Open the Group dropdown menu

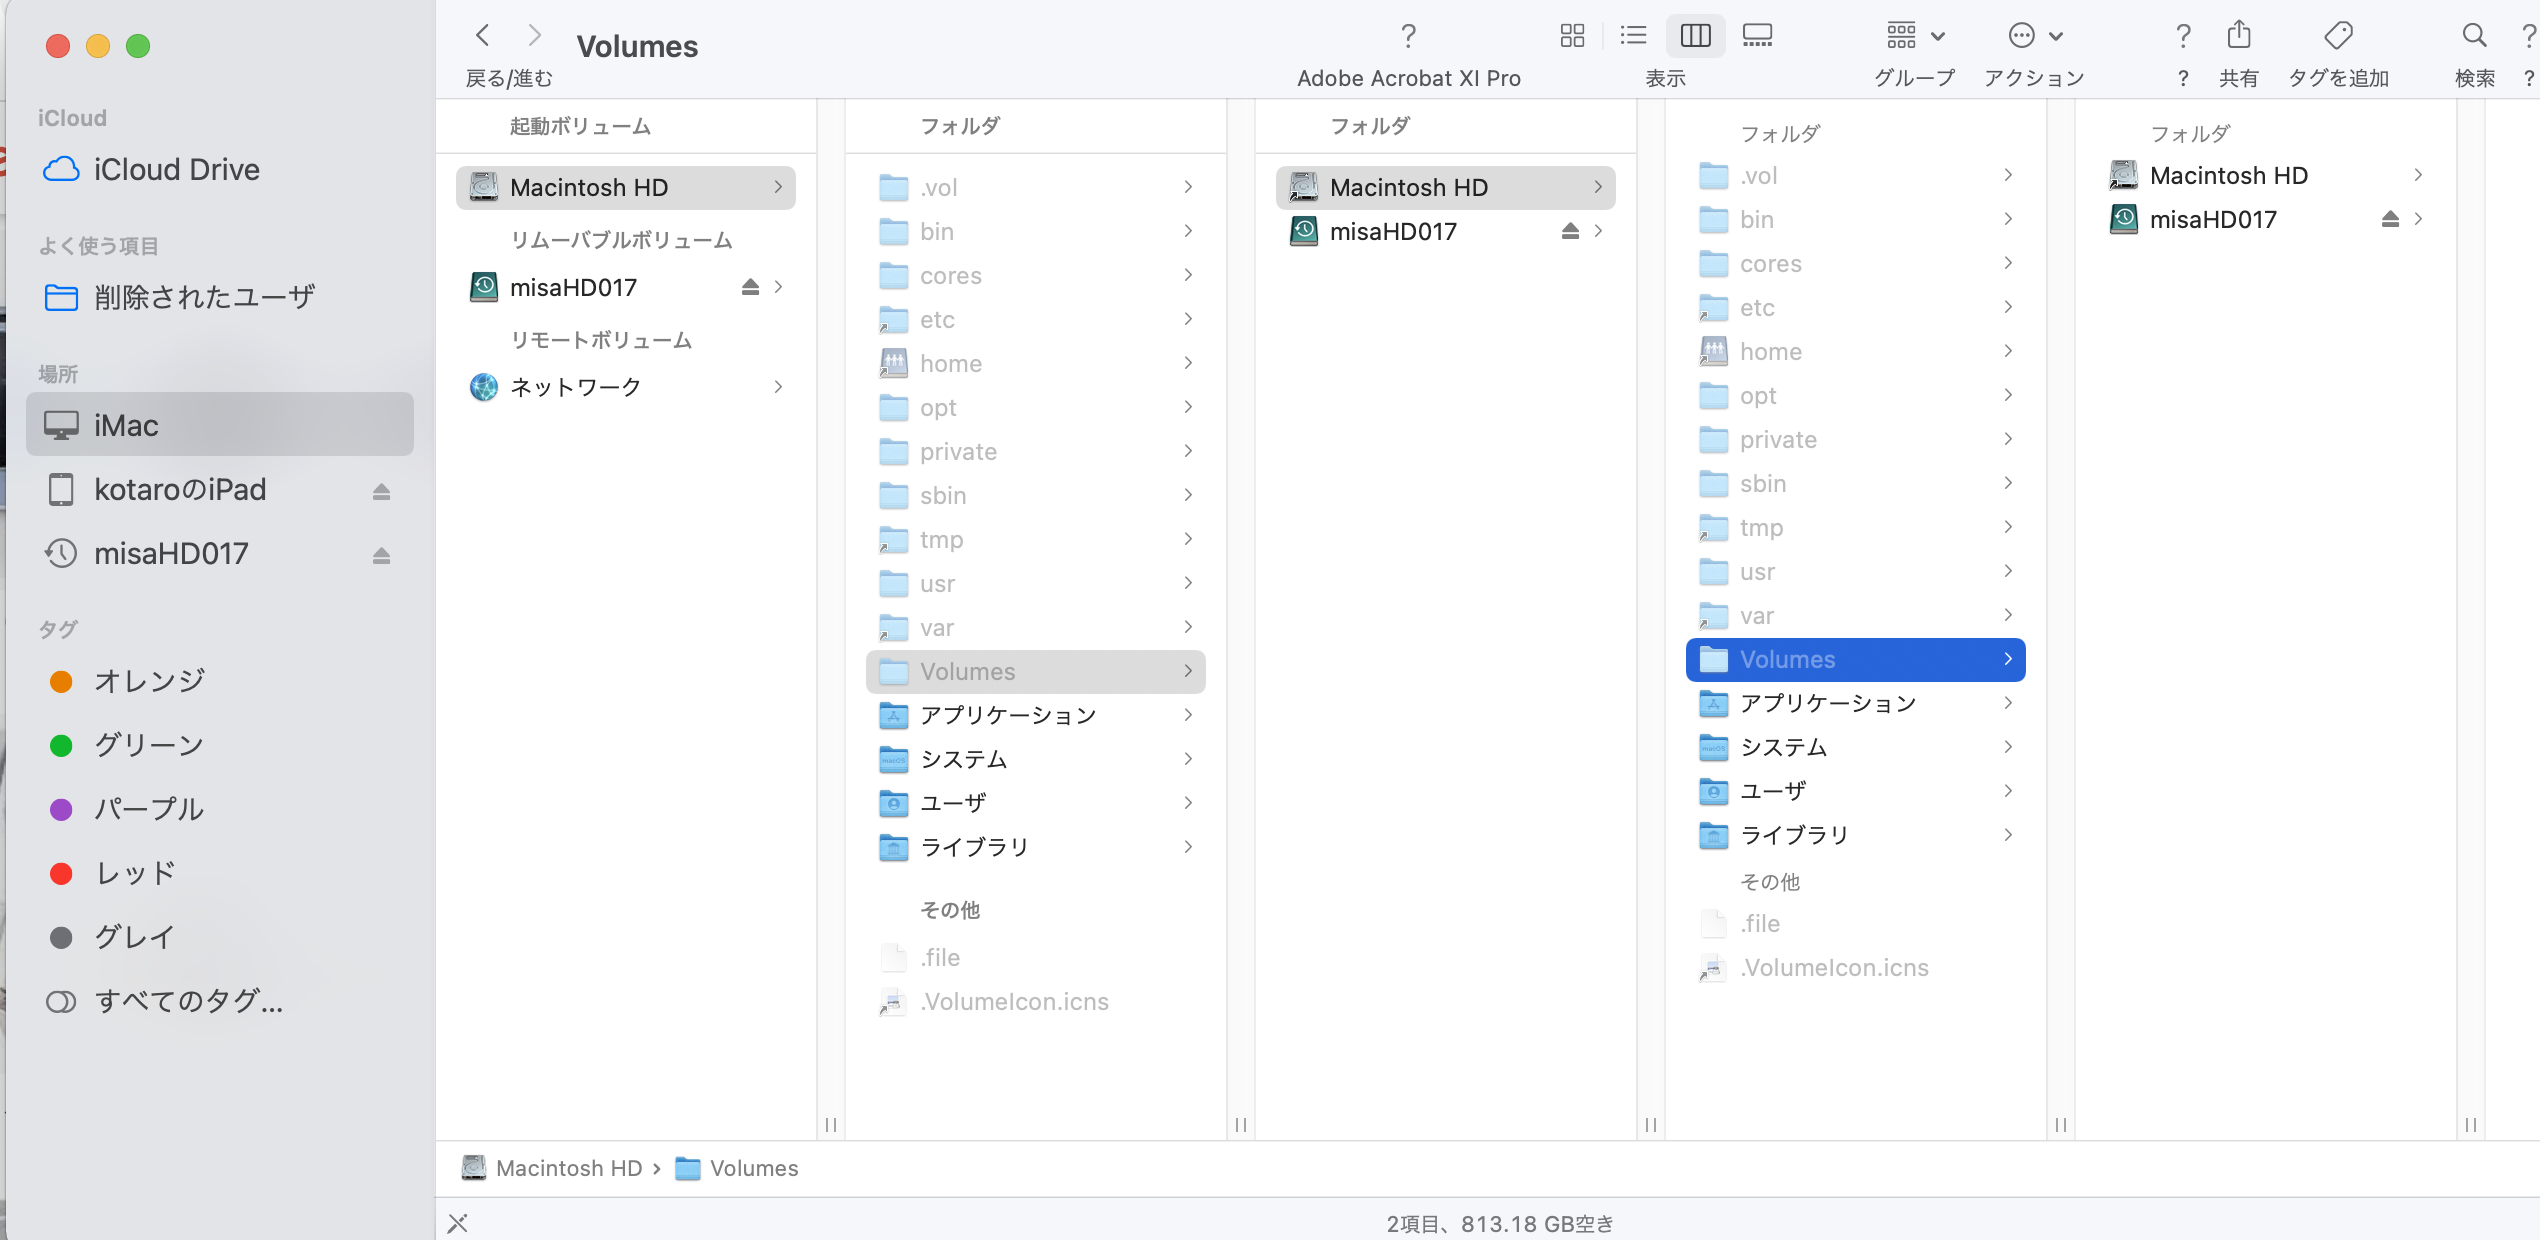coord(1915,36)
